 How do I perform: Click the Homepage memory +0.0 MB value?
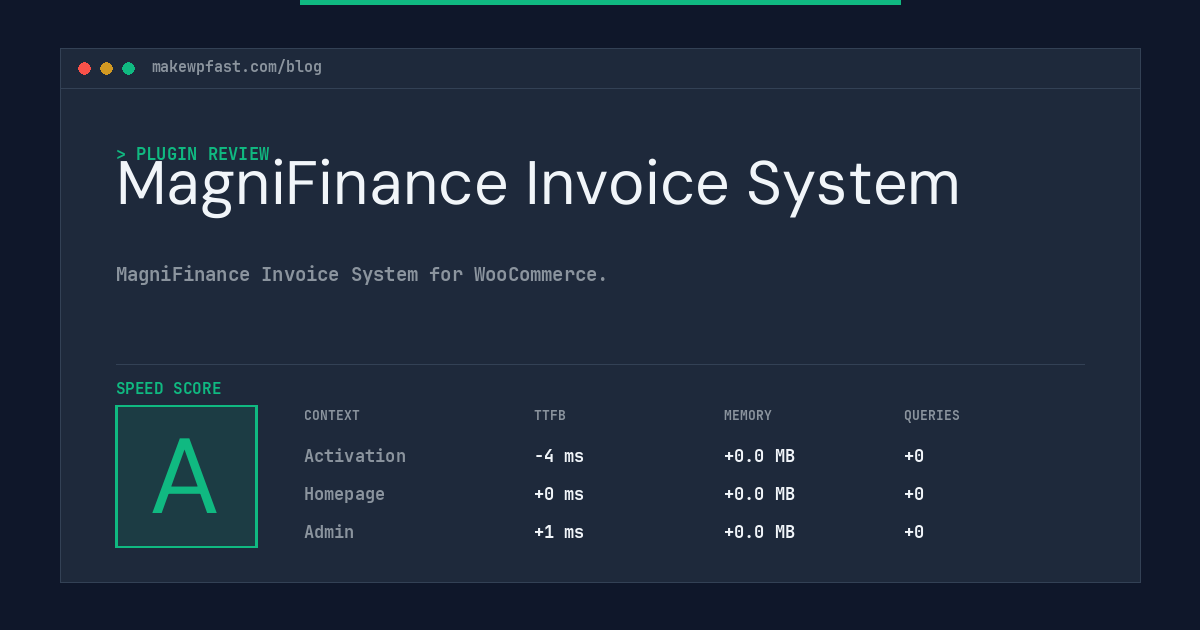tap(760, 494)
